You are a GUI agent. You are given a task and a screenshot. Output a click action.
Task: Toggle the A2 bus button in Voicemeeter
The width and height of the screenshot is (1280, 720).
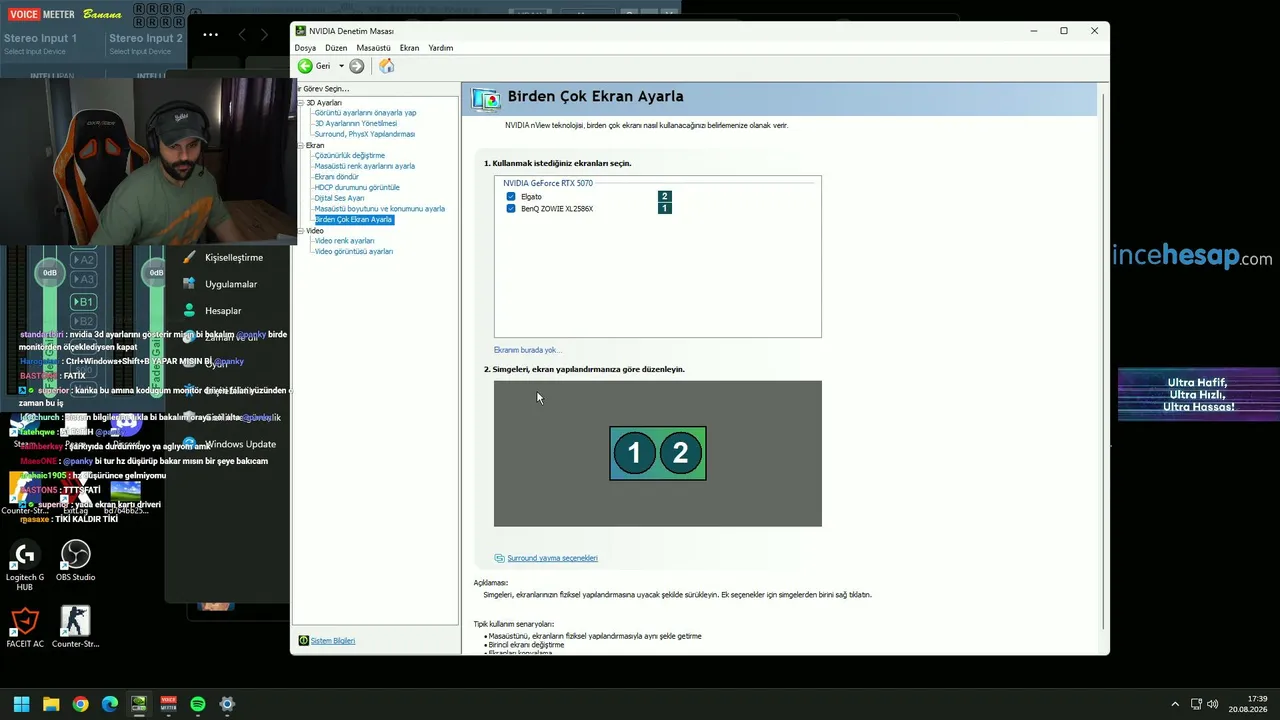[84, 260]
